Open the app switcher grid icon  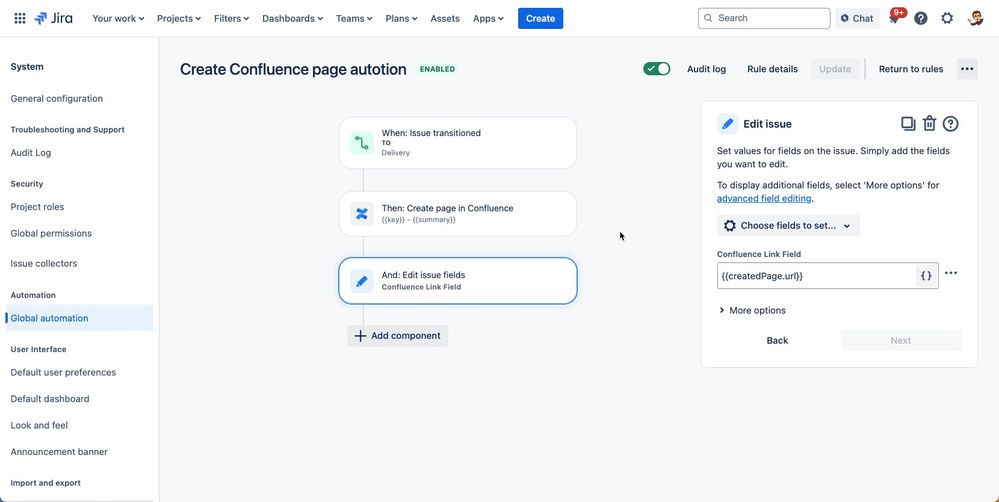[20, 18]
